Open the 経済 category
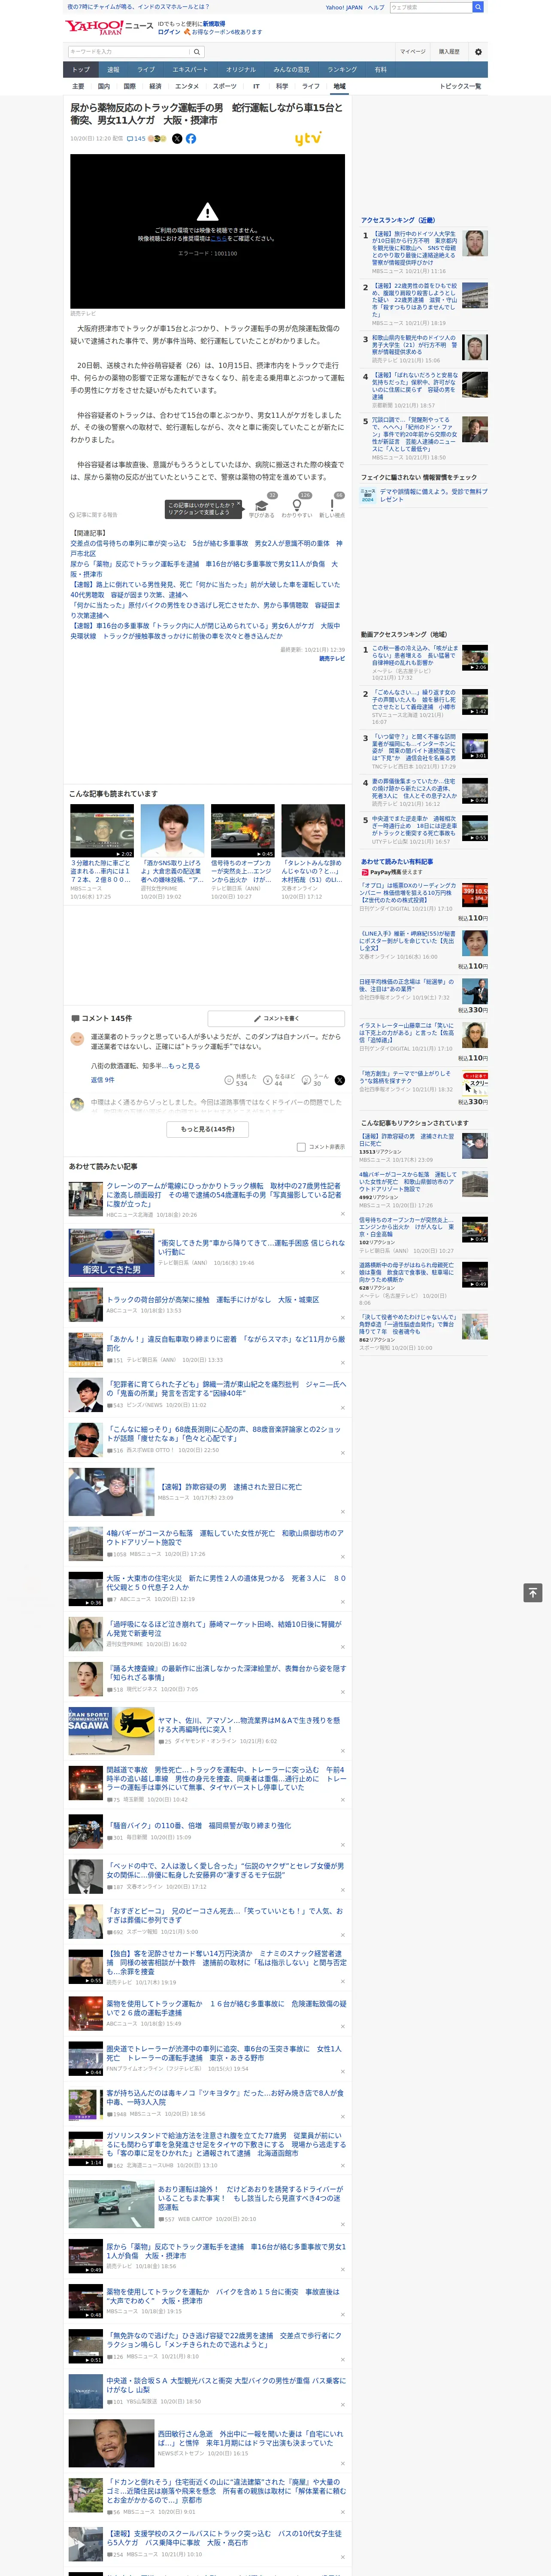Screen dimensions: 551x2576 click(x=155, y=86)
